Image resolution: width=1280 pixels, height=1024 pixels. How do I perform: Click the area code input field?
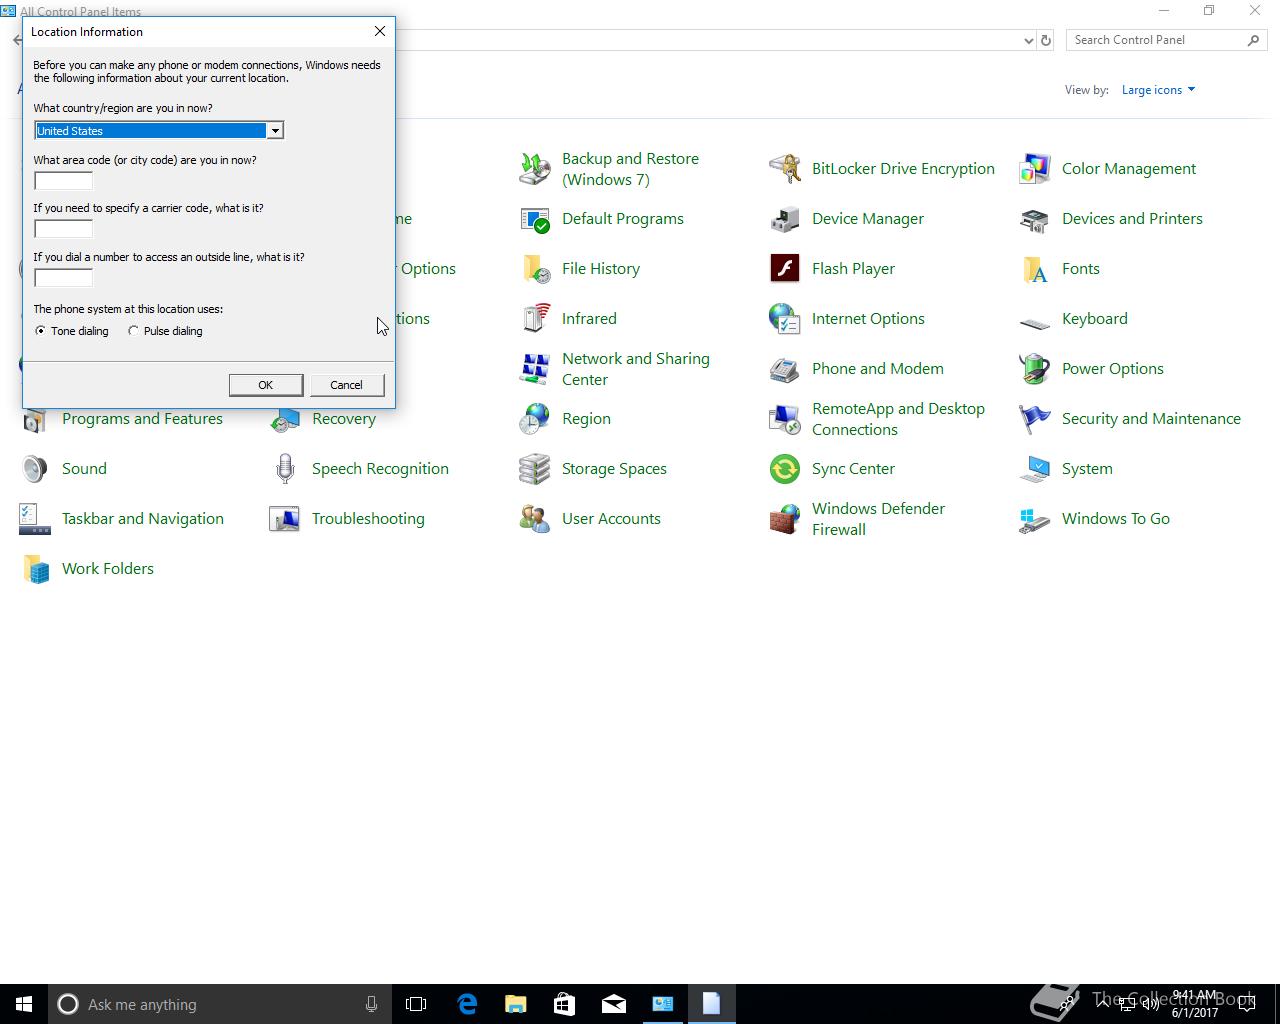(63, 181)
